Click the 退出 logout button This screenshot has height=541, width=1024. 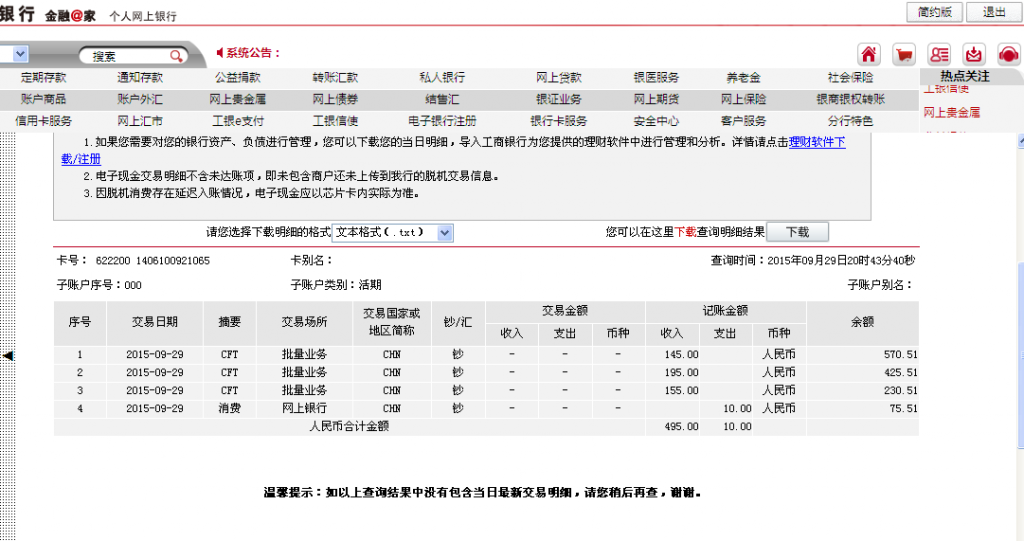pos(994,12)
